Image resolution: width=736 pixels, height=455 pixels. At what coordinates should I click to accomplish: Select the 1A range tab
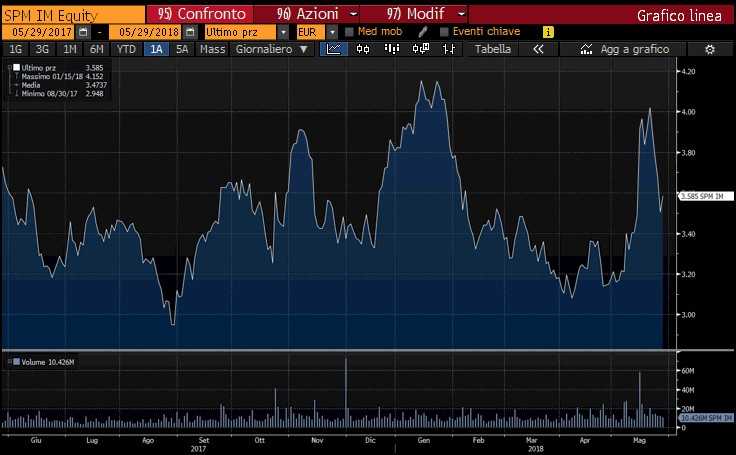(x=156, y=49)
